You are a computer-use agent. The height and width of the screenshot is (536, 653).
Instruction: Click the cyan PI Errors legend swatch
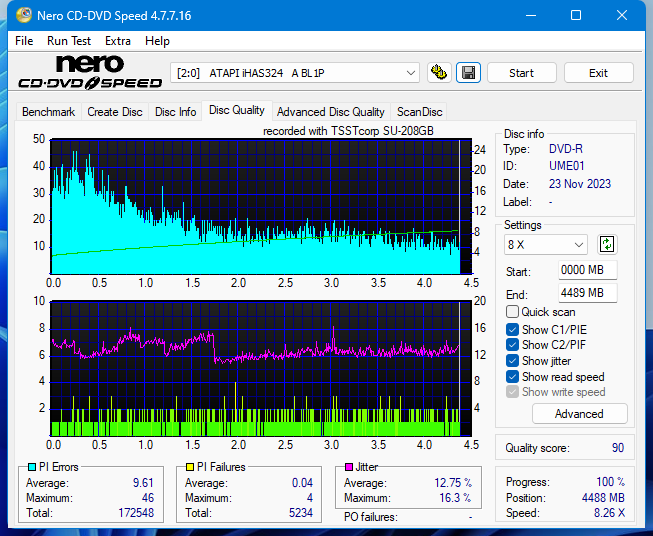pyautogui.click(x=32, y=467)
